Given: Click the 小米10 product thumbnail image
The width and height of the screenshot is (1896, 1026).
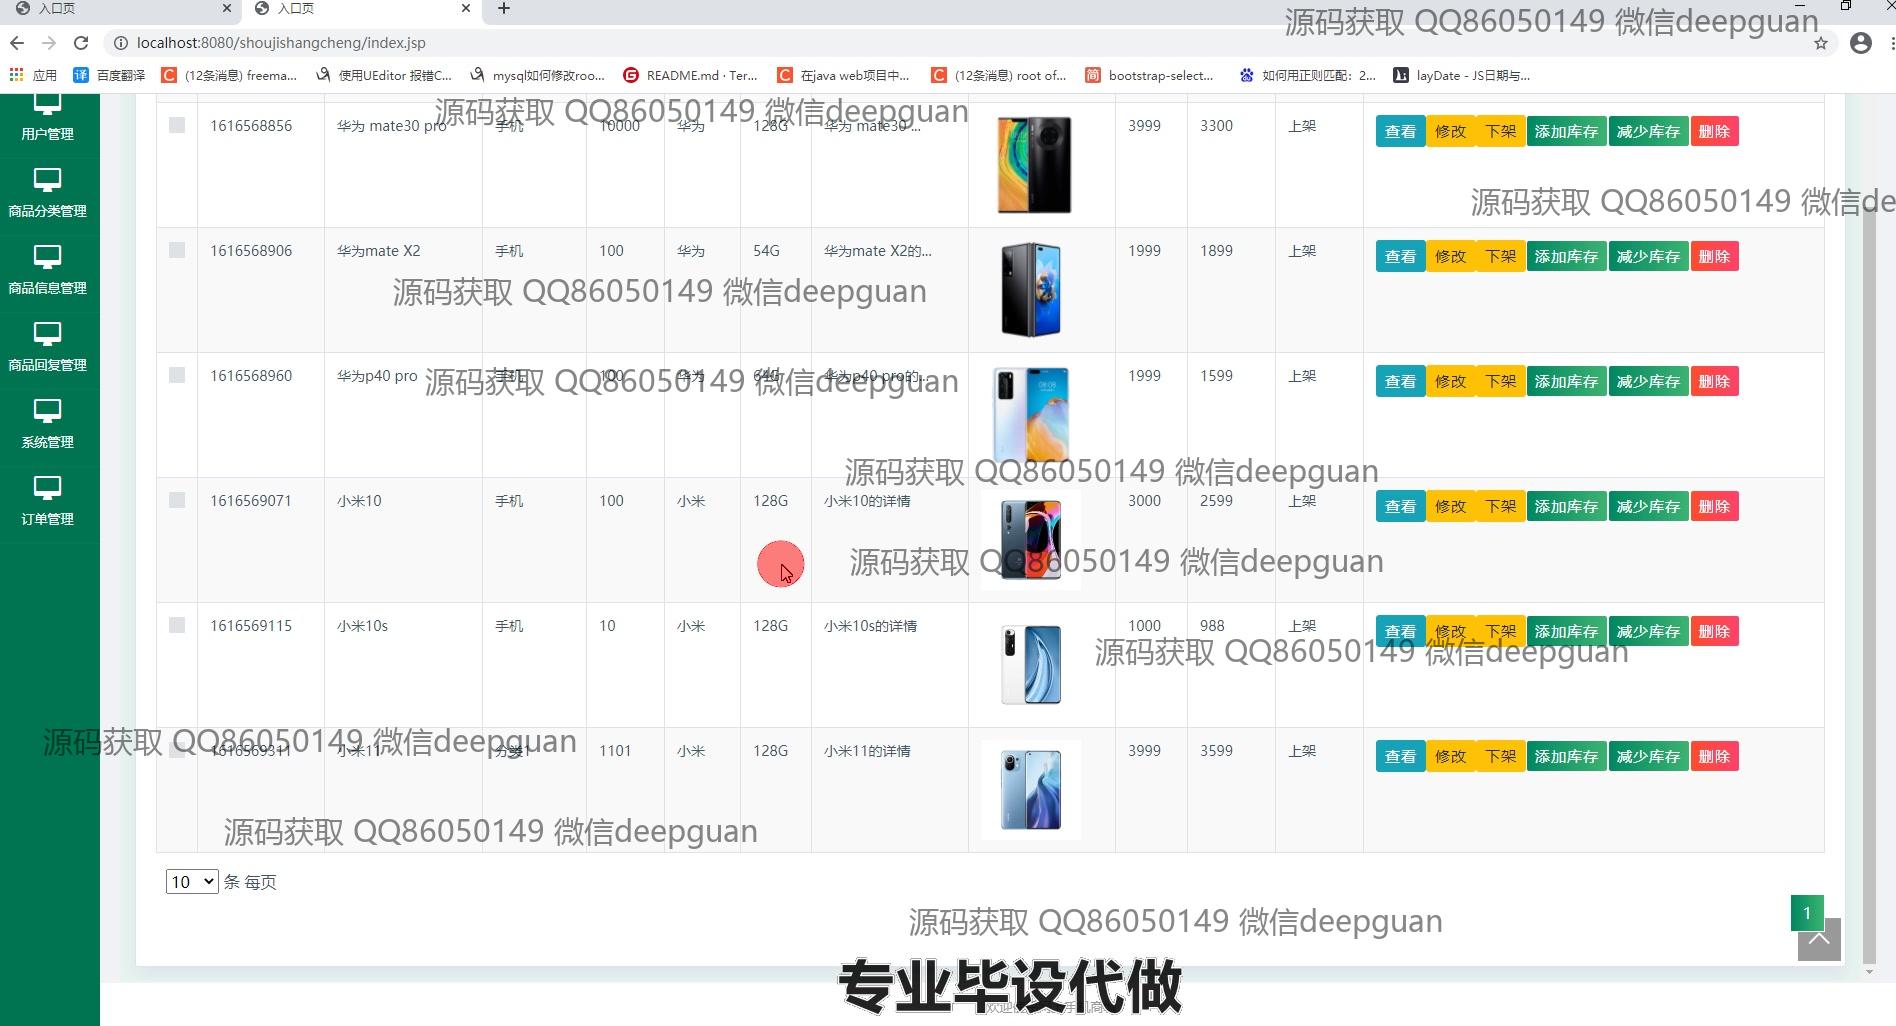Looking at the screenshot, I should click(x=1030, y=540).
